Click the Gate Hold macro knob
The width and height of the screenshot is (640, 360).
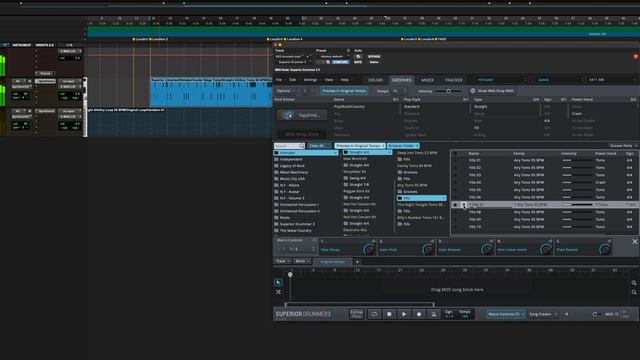[x=428, y=249]
